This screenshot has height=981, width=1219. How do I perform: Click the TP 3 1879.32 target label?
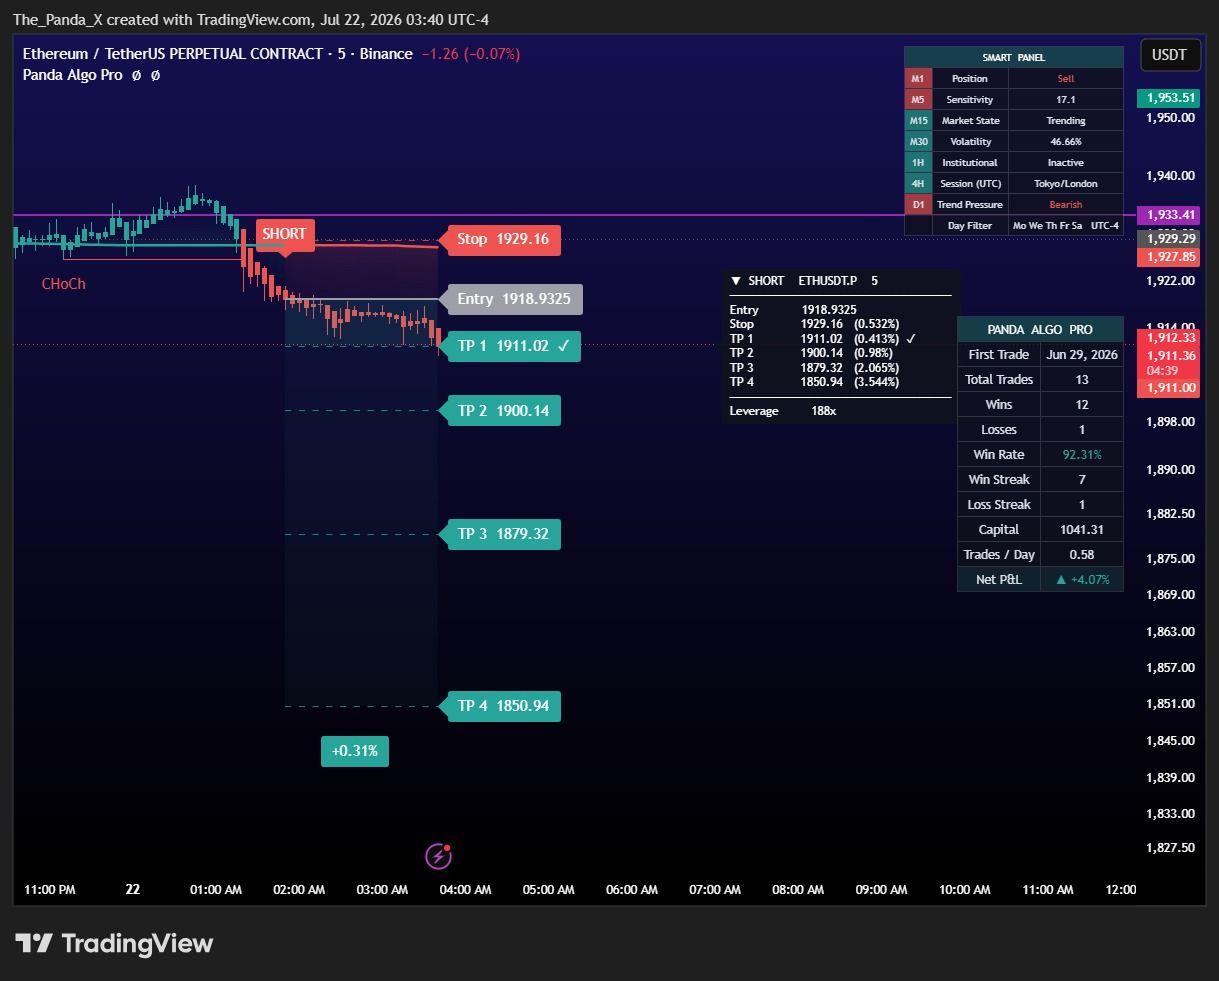coord(503,534)
